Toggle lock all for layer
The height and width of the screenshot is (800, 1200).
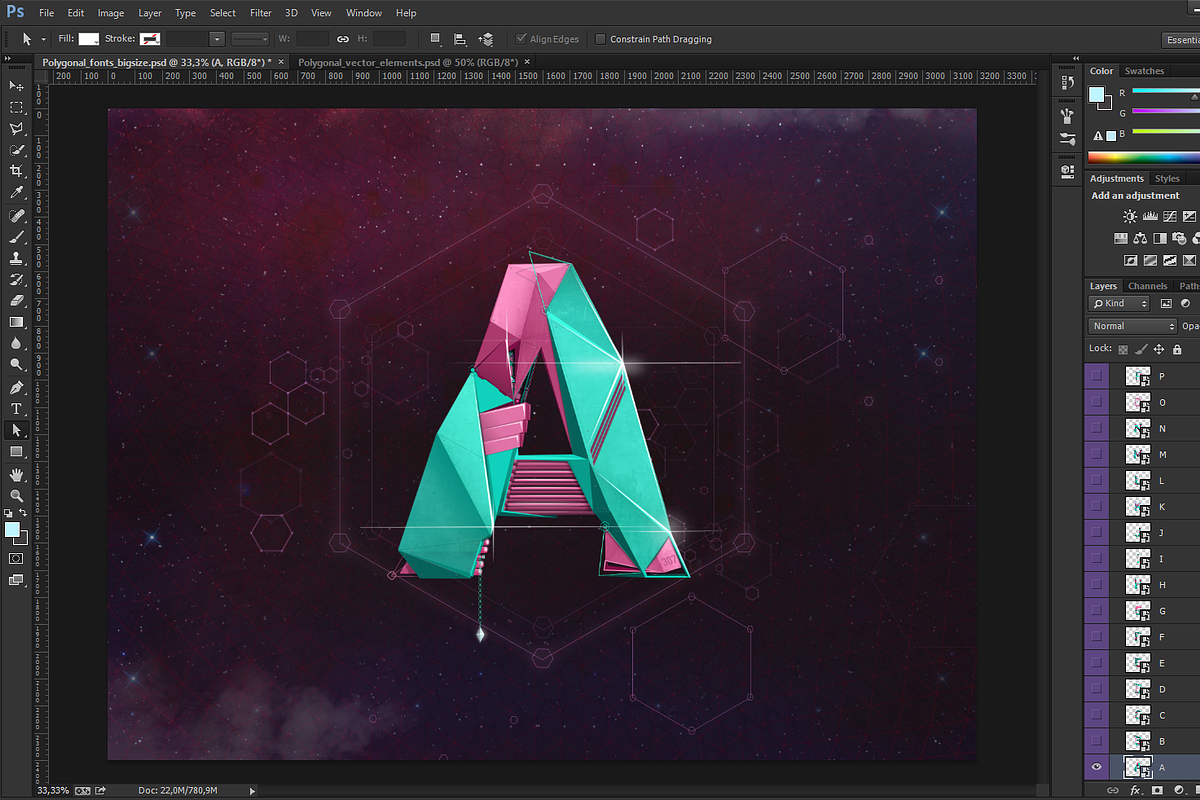coord(1177,349)
